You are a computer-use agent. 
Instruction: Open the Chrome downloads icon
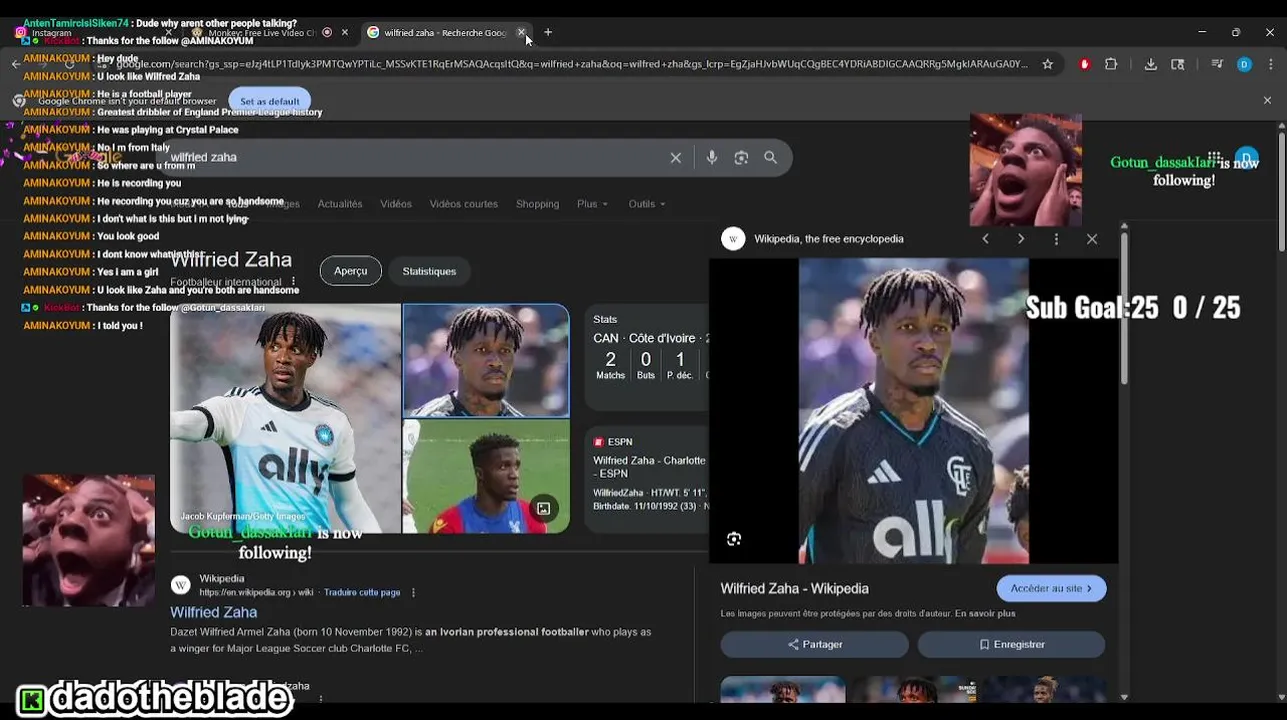click(x=1151, y=64)
